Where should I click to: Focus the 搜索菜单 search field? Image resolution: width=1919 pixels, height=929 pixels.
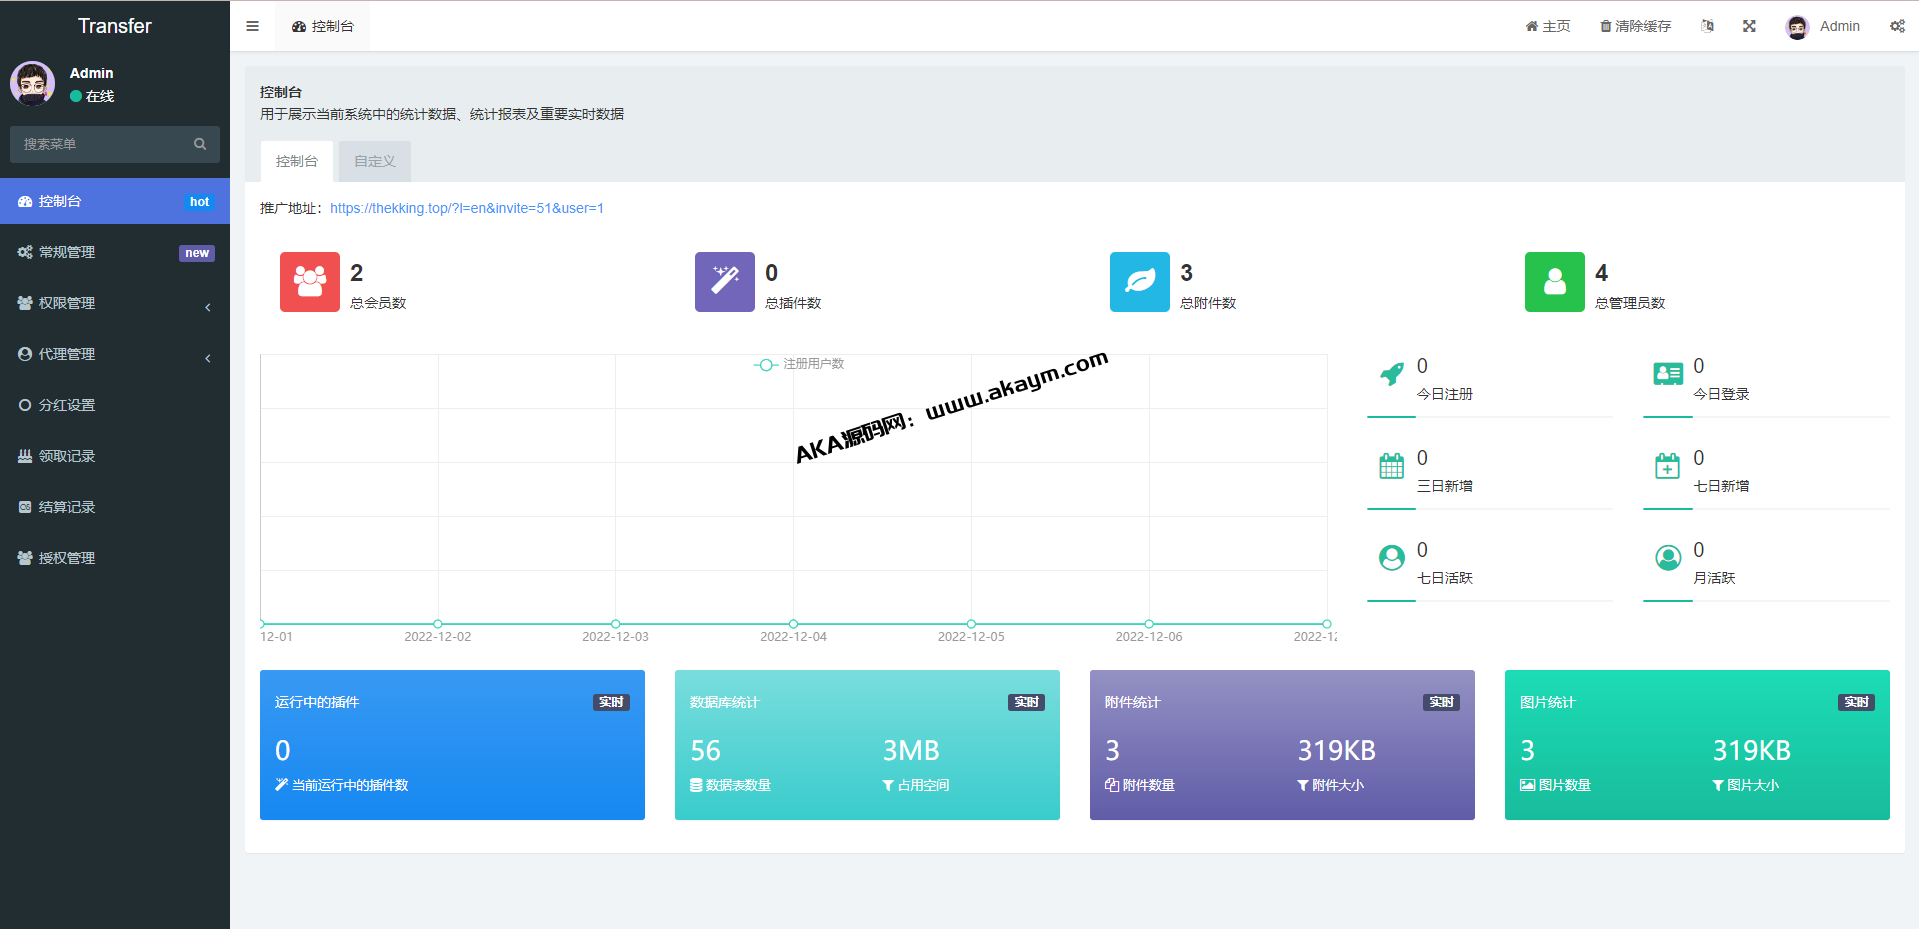click(x=100, y=144)
